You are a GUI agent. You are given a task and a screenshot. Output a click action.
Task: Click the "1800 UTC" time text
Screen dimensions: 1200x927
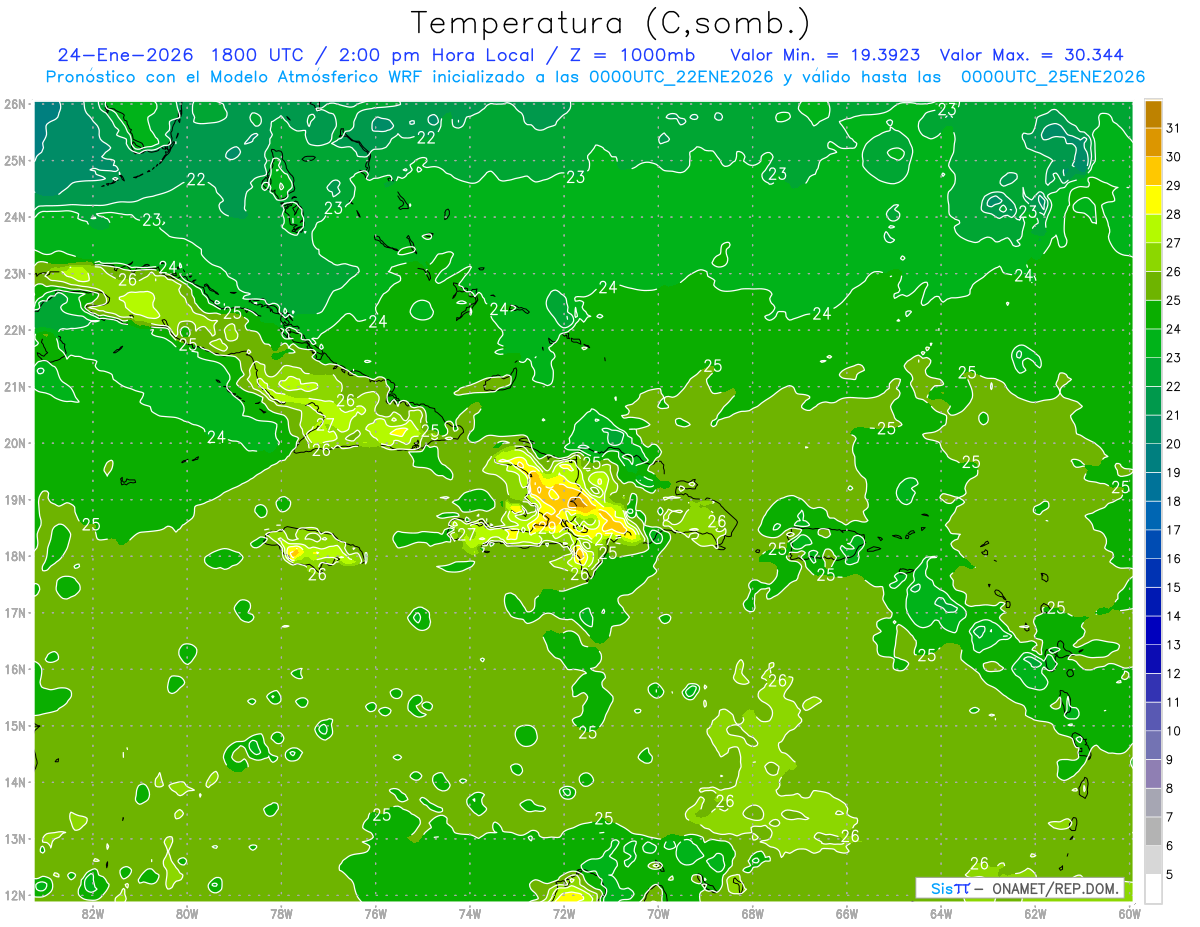261,55
